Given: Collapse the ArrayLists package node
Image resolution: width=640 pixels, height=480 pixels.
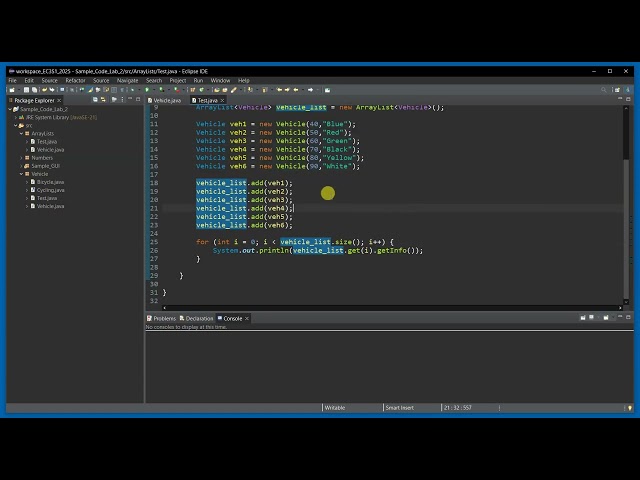Looking at the screenshot, I should [21, 133].
